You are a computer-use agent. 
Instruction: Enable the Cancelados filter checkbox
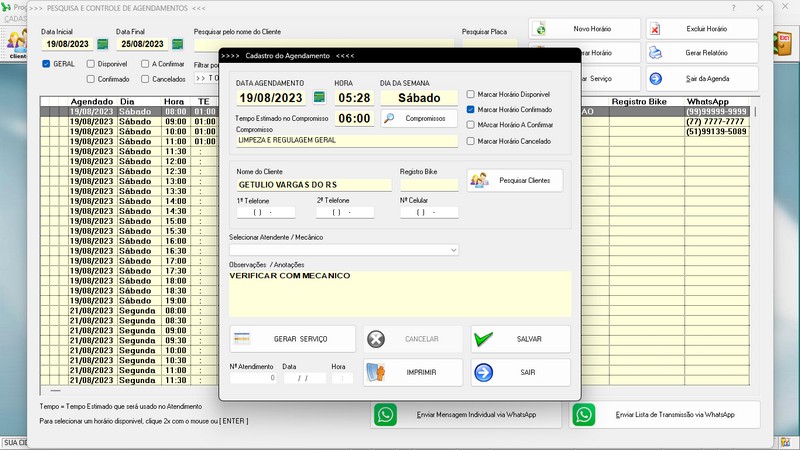click(x=145, y=79)
